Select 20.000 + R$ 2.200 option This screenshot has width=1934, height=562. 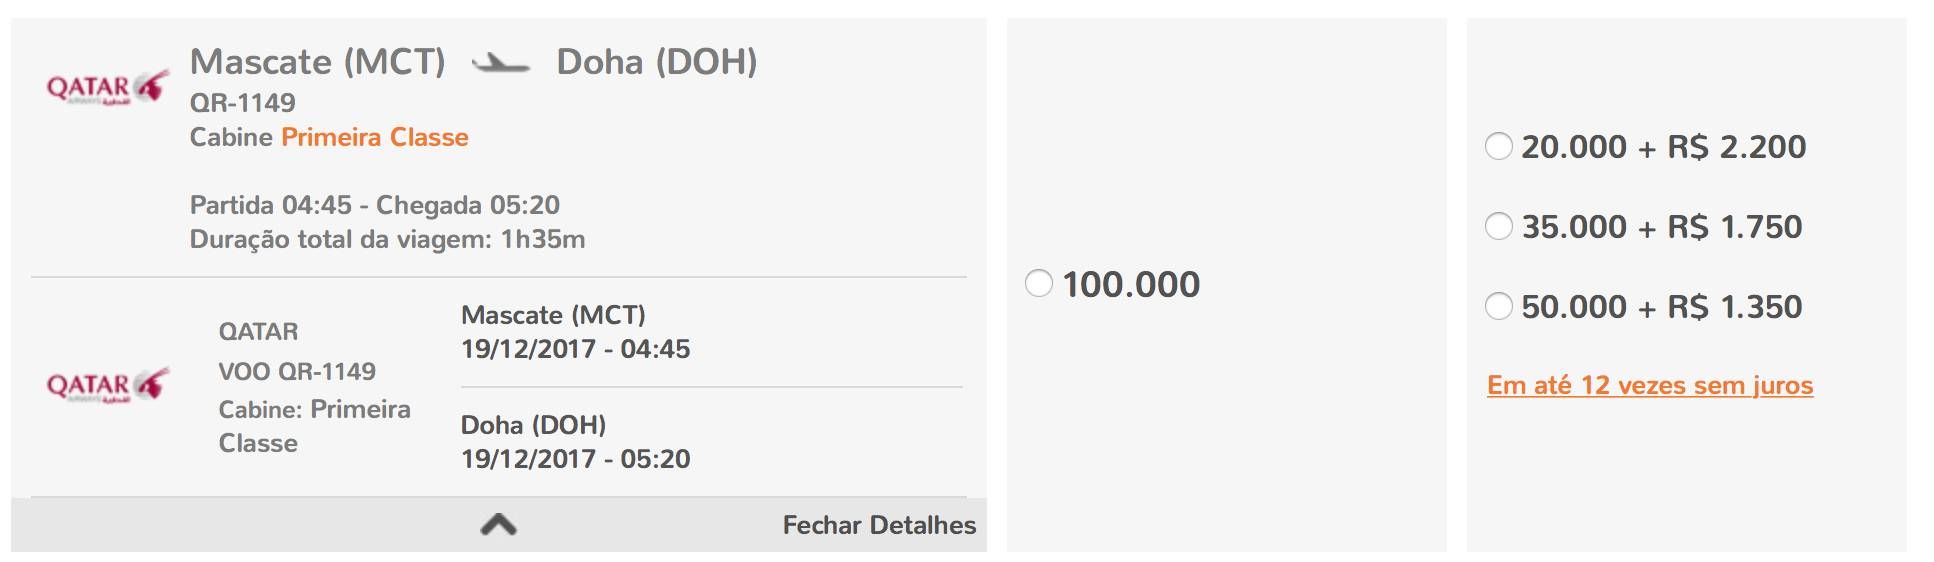tap(1499, 146)
